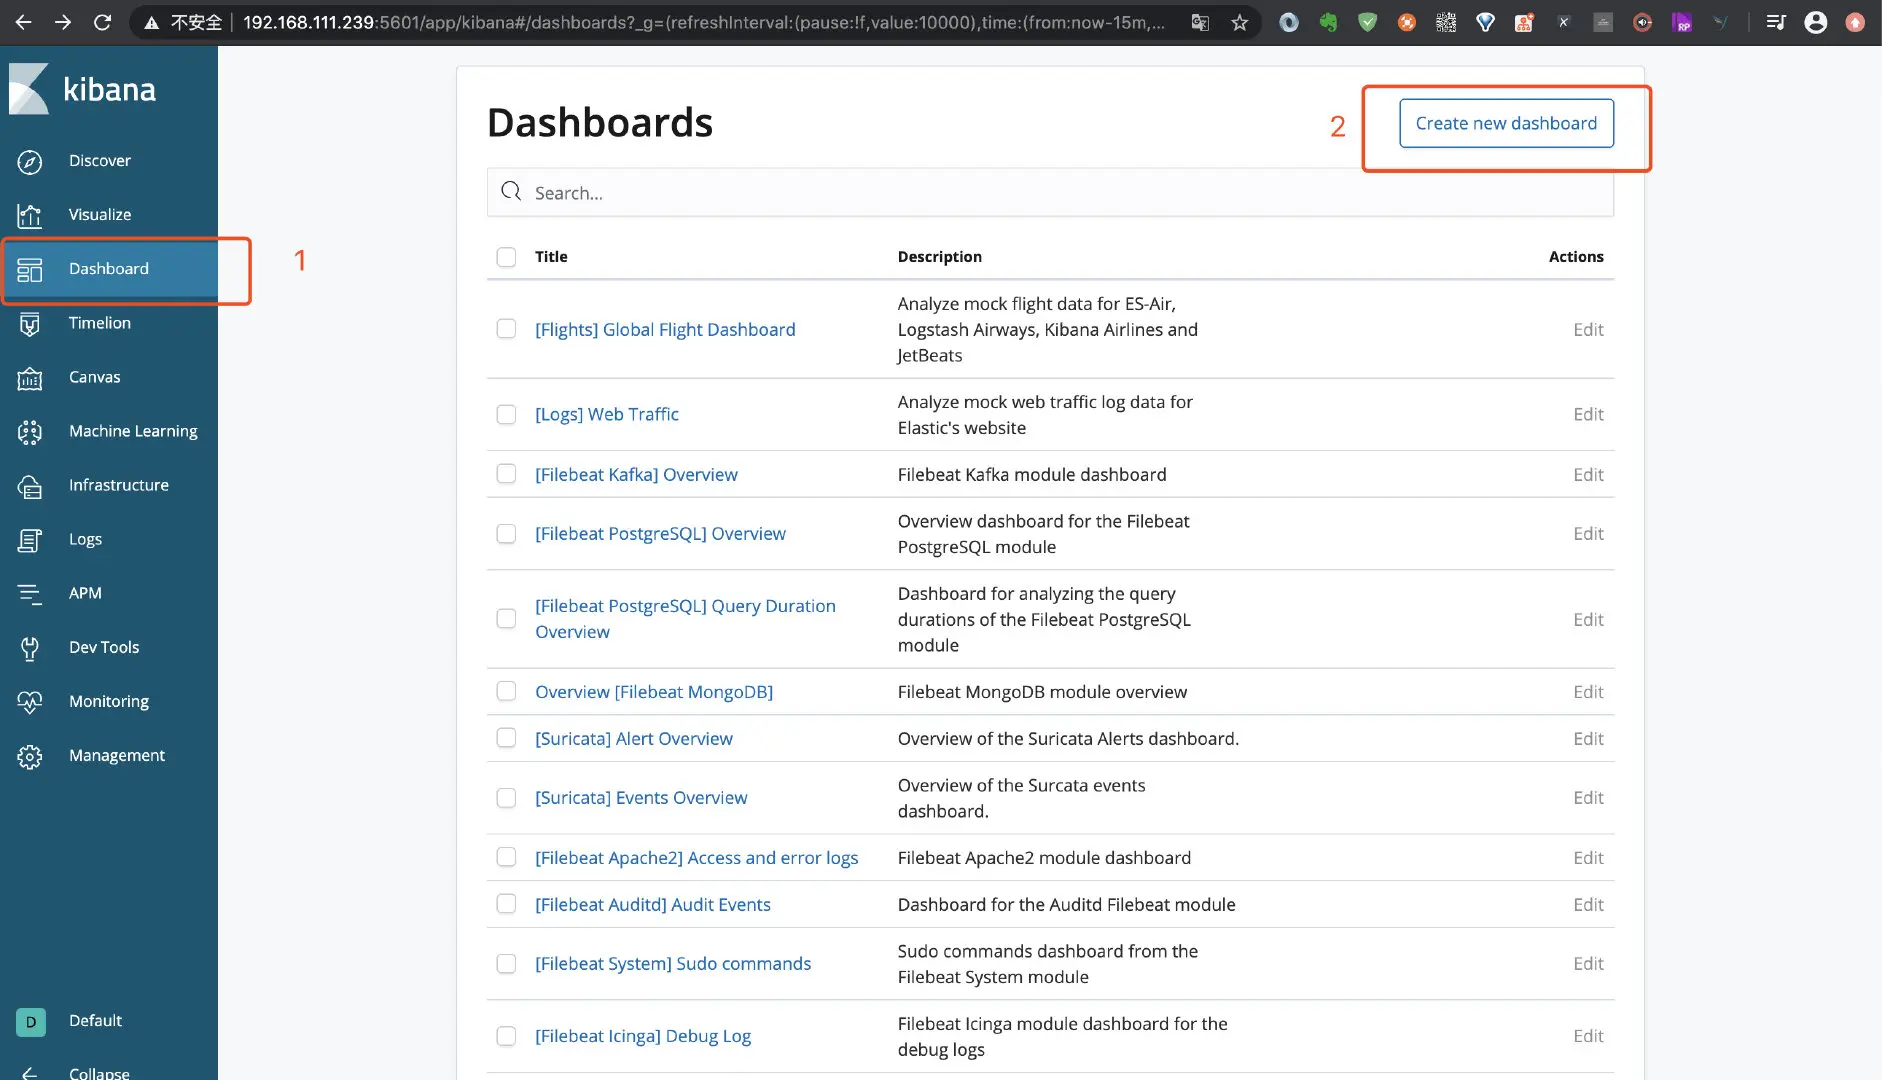Click the APM sidebar icon
1882x1080 pixels.
coord(30,594)
